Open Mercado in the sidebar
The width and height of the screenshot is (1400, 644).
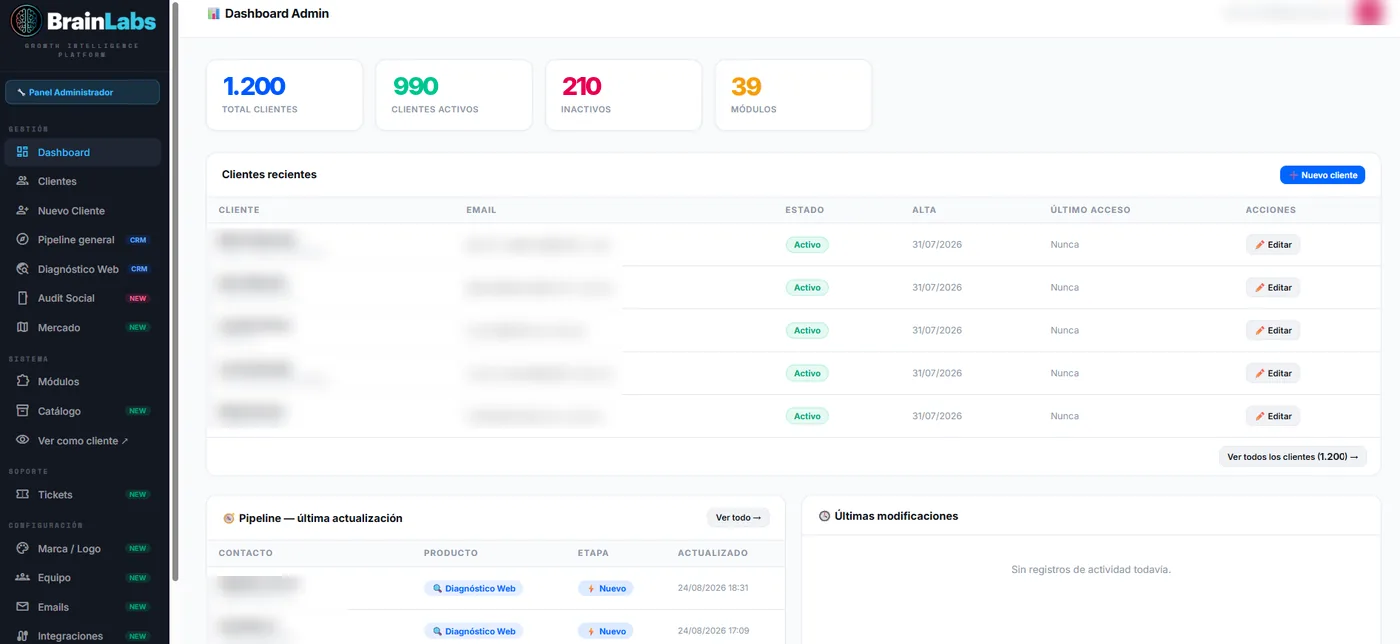[x=82, y=327]
